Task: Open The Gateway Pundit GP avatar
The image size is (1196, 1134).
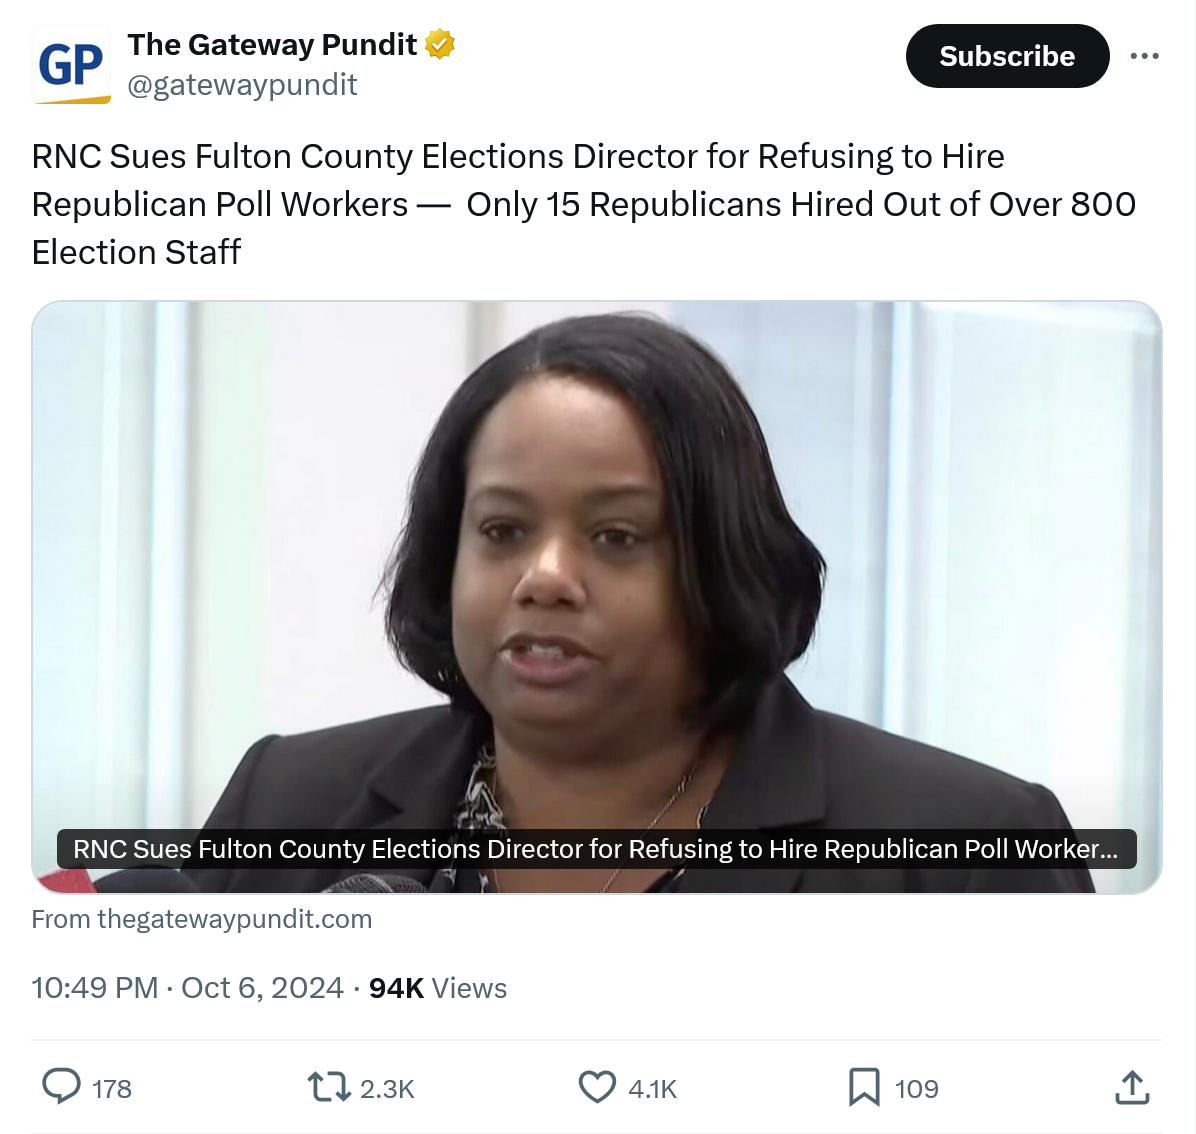Action: [71, 64]
